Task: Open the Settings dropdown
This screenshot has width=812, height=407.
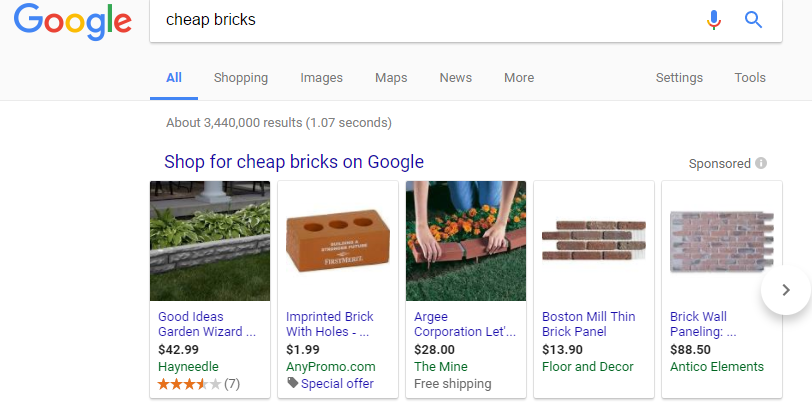Action: (x=679, y=78)
